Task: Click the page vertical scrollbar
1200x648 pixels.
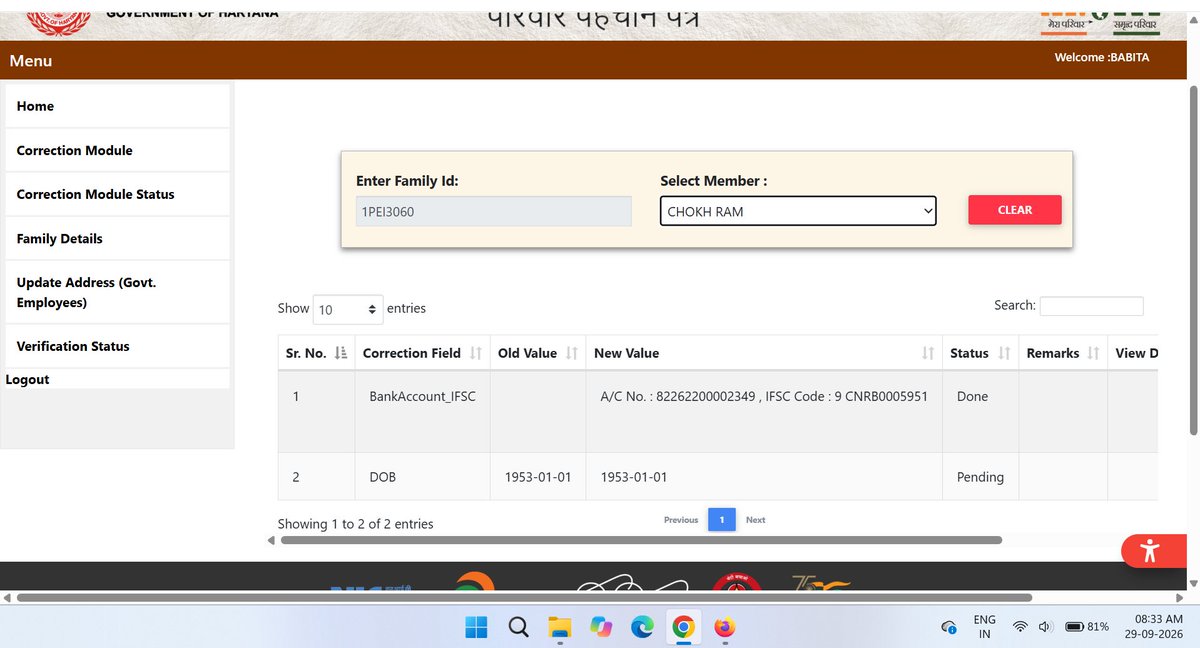Action: tap(1193, 260)
